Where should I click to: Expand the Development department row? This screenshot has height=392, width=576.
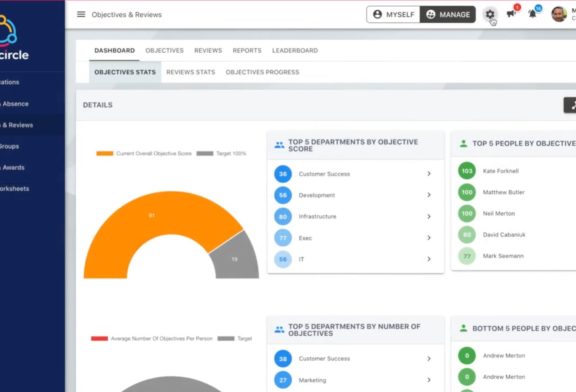[355, 195]
